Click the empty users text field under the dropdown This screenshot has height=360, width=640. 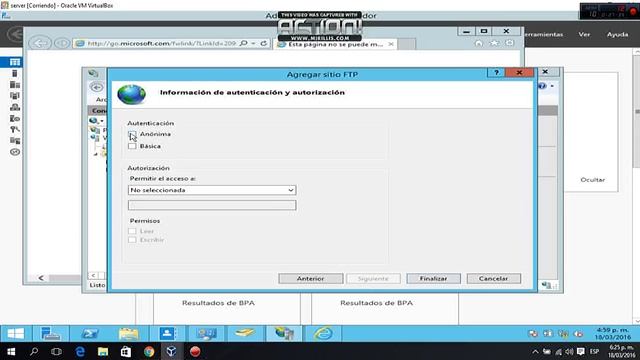(212, 205)
